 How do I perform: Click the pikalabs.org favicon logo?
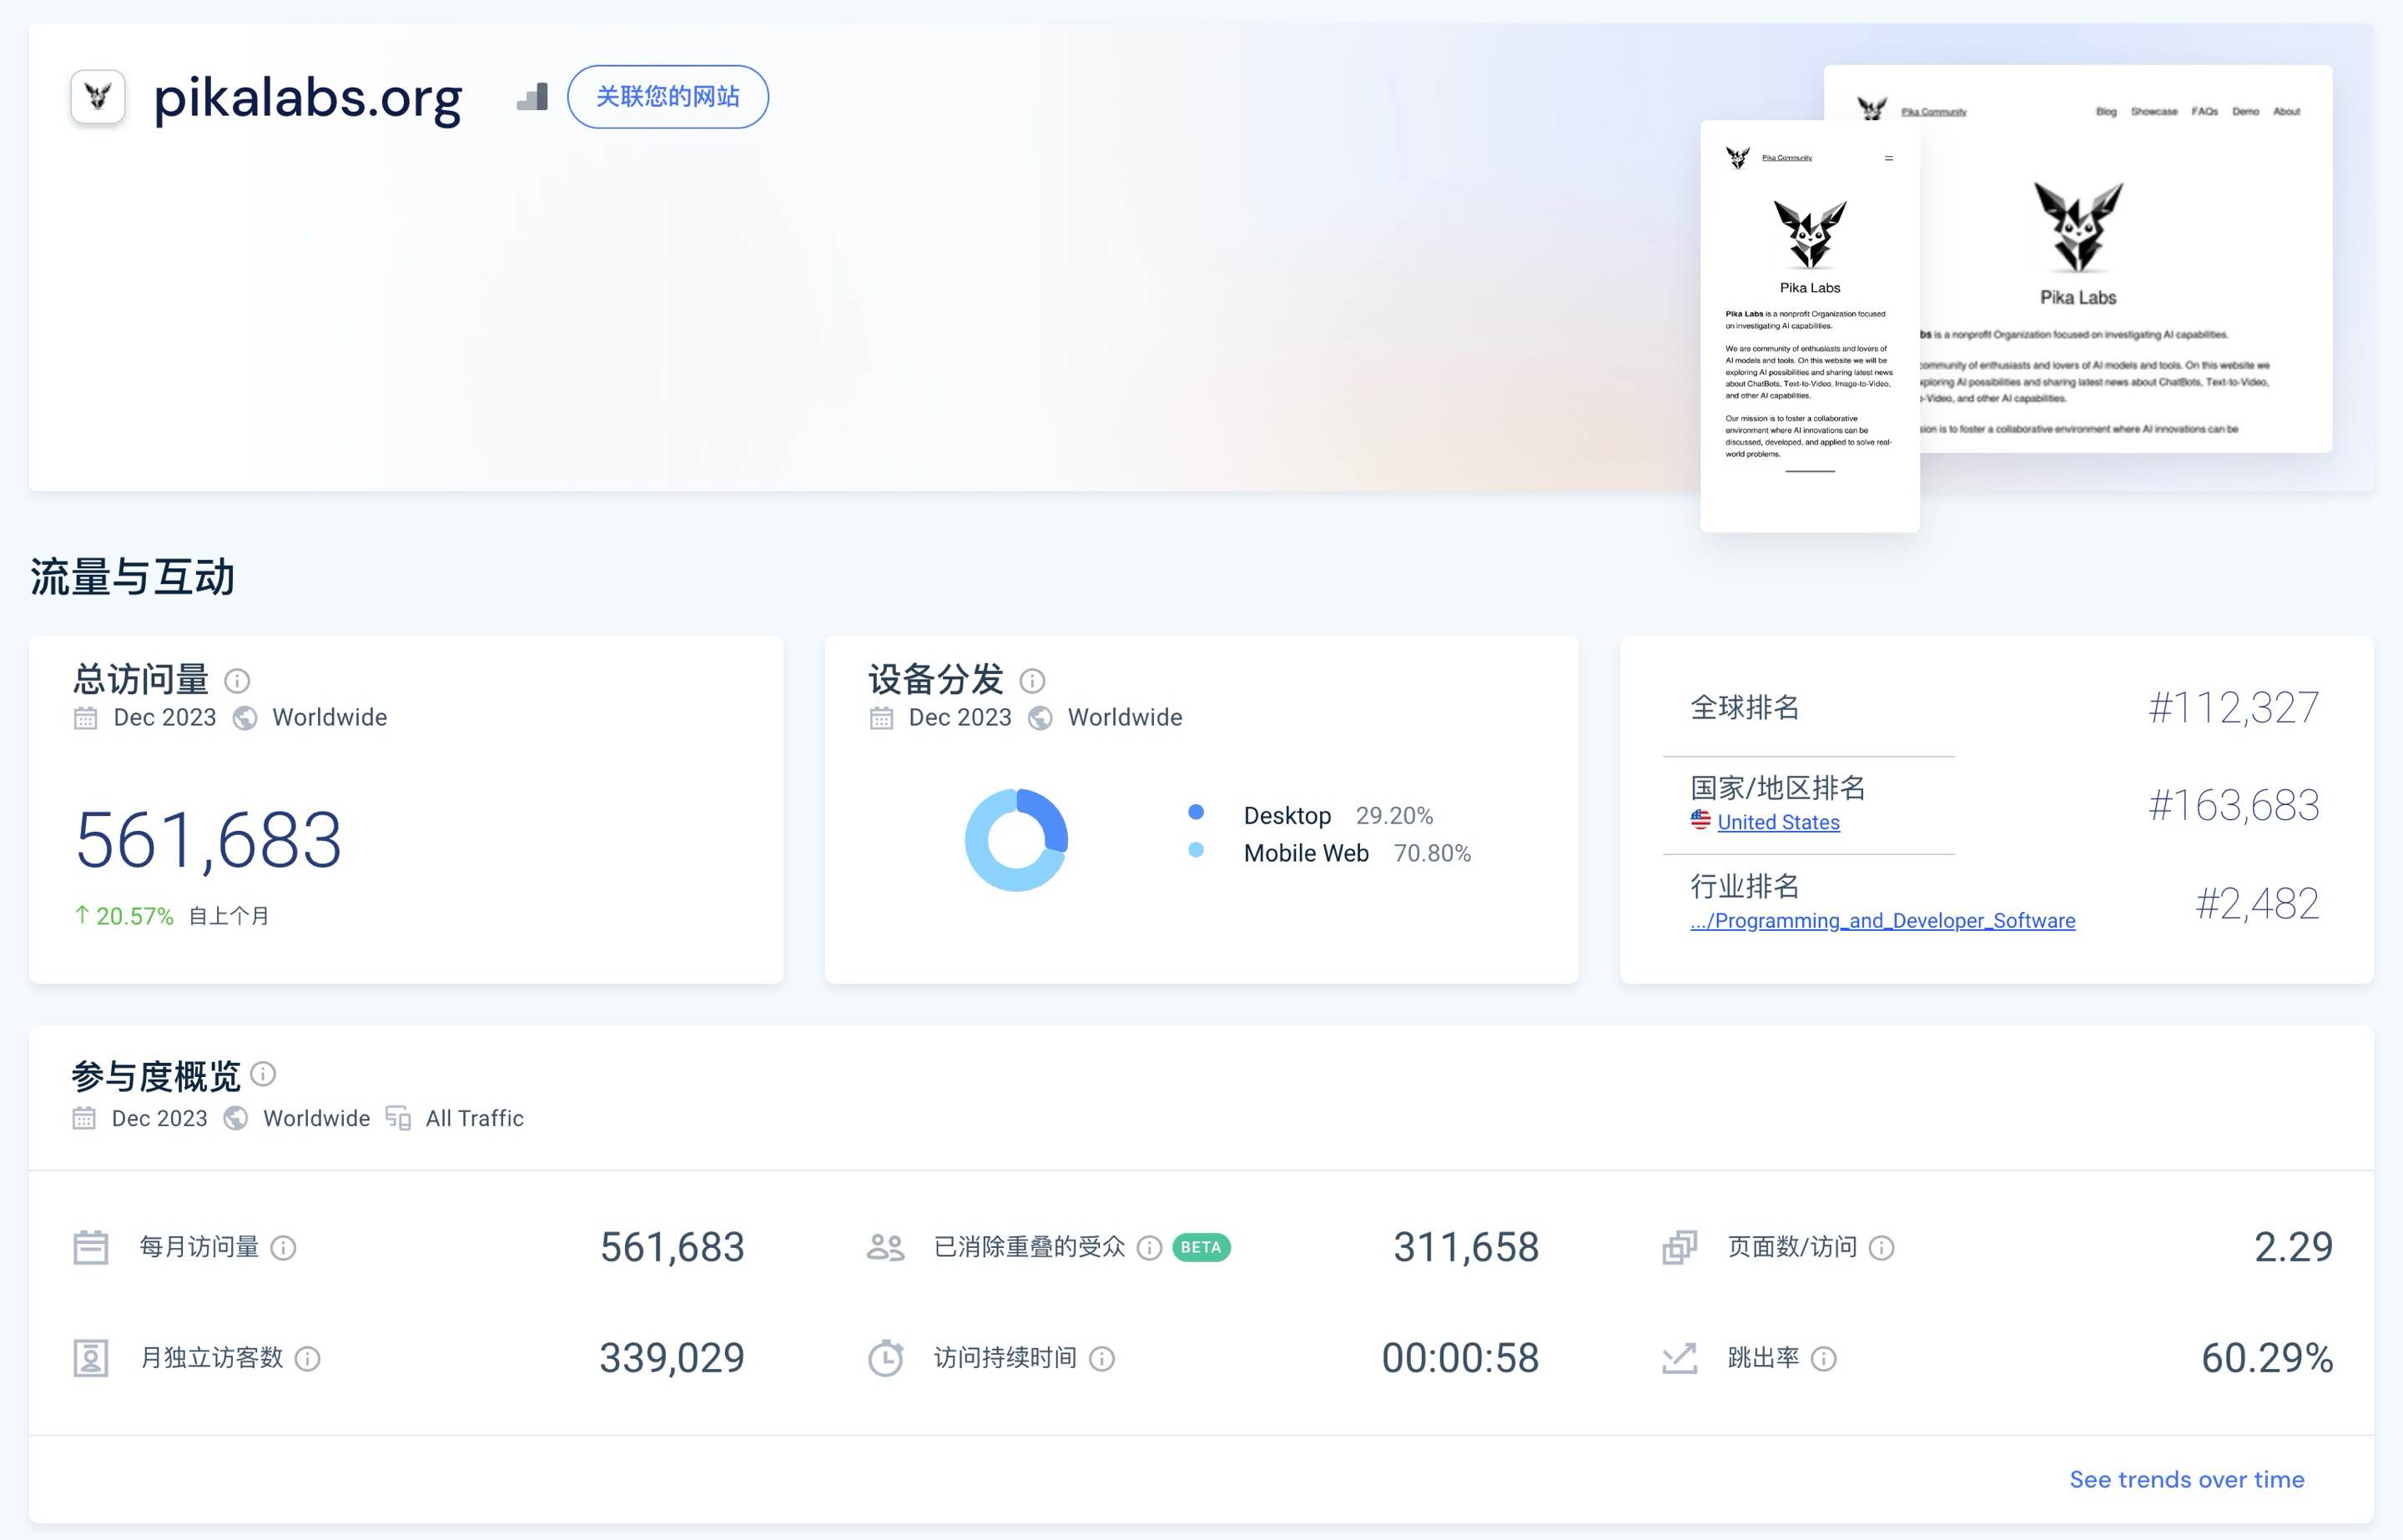pyautogui.click(x=97, y=97)
